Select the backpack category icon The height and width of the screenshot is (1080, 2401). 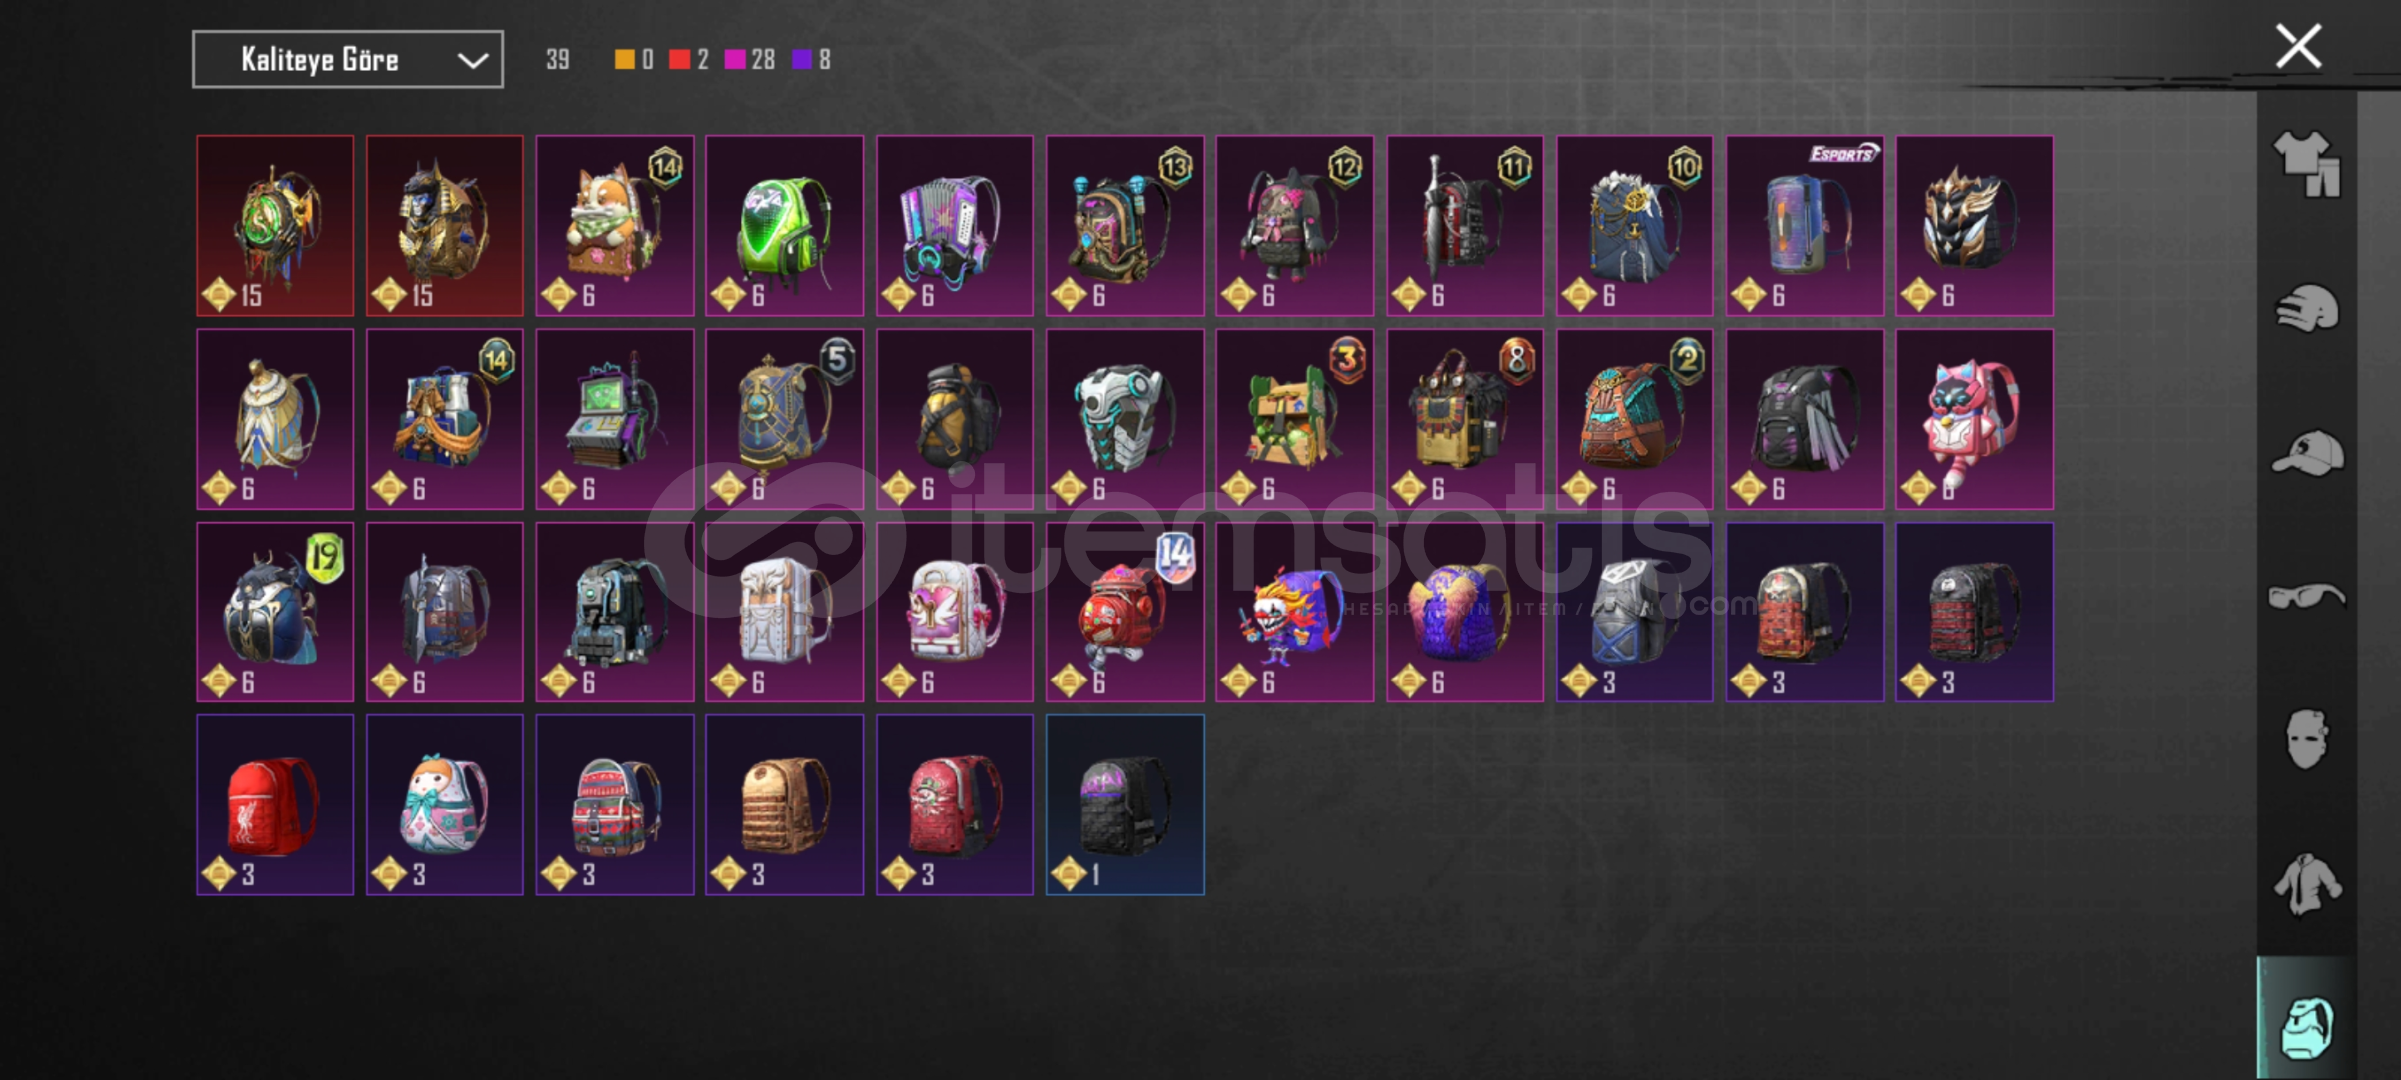[2307, 1026]
